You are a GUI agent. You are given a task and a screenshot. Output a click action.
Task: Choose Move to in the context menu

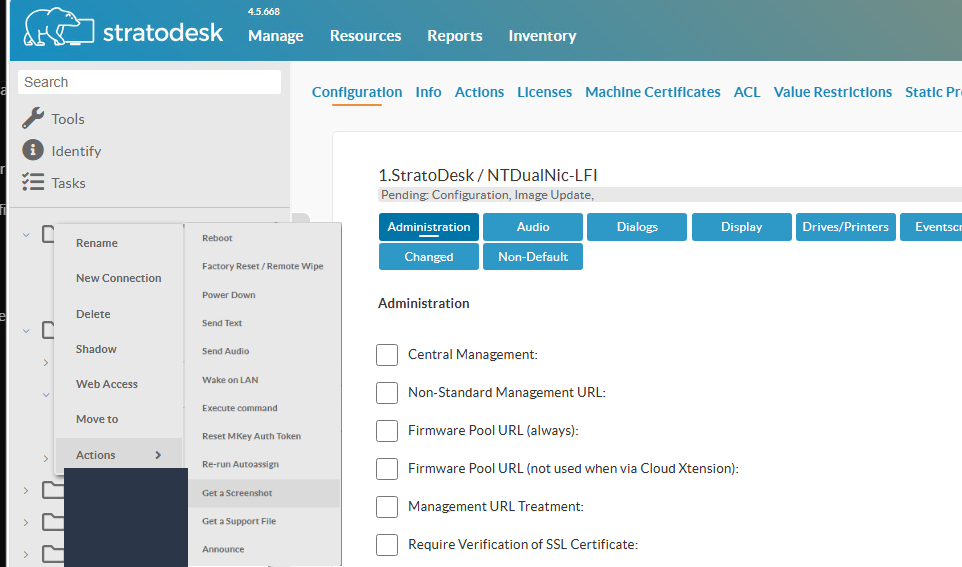click(x=97, y=419)
